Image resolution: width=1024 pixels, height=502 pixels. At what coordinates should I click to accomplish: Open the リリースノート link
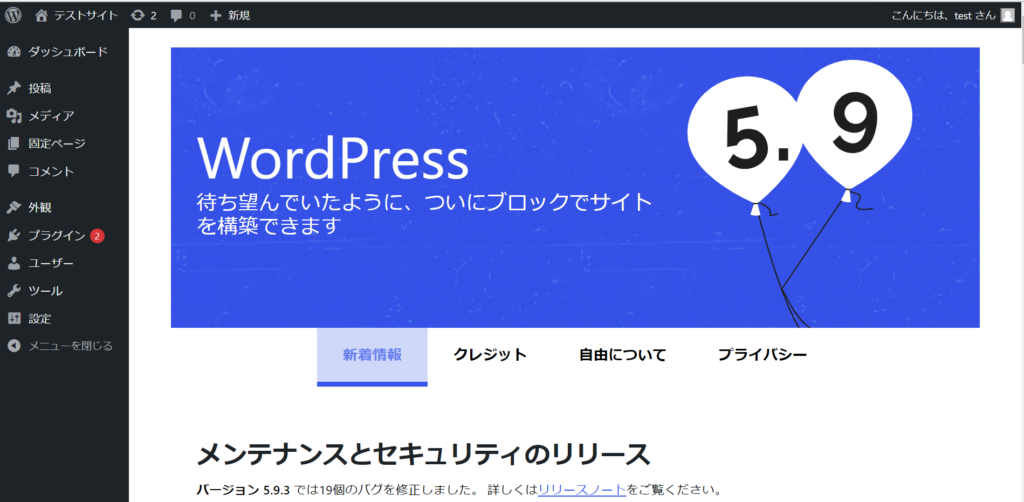click(x=583, y=490)
